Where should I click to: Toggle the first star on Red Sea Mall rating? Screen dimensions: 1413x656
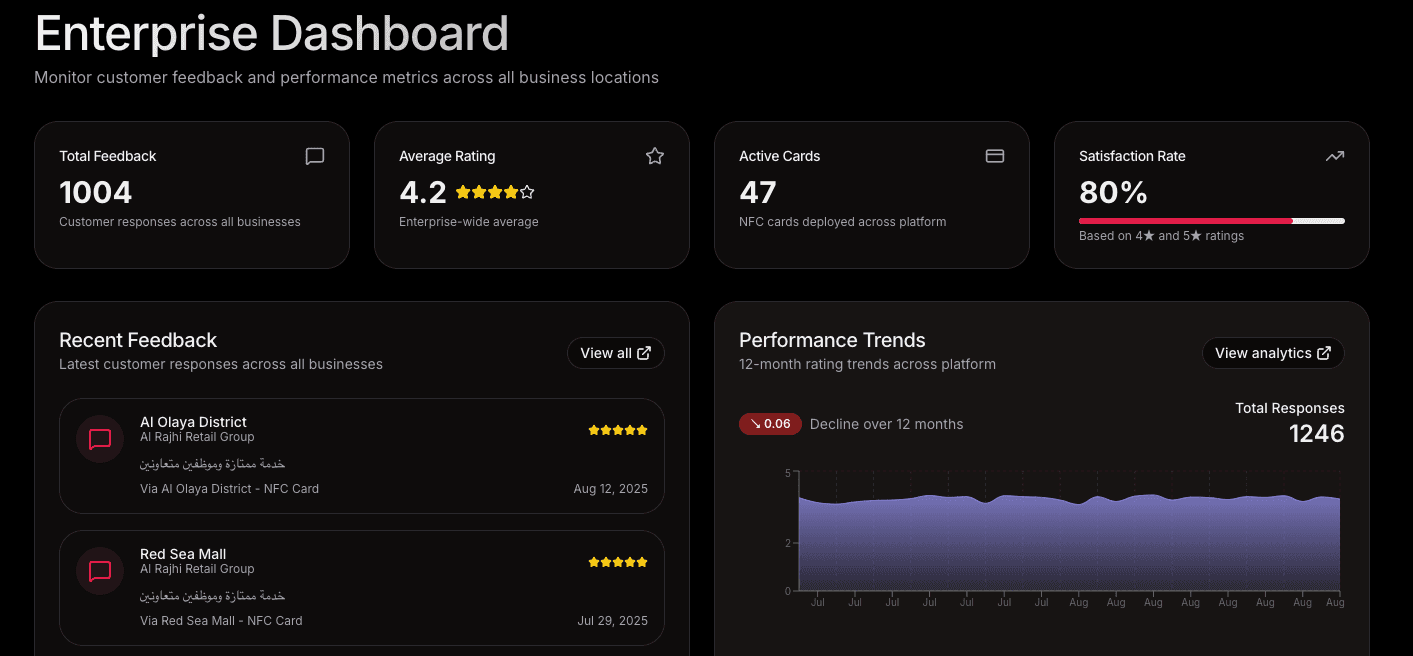593,561
